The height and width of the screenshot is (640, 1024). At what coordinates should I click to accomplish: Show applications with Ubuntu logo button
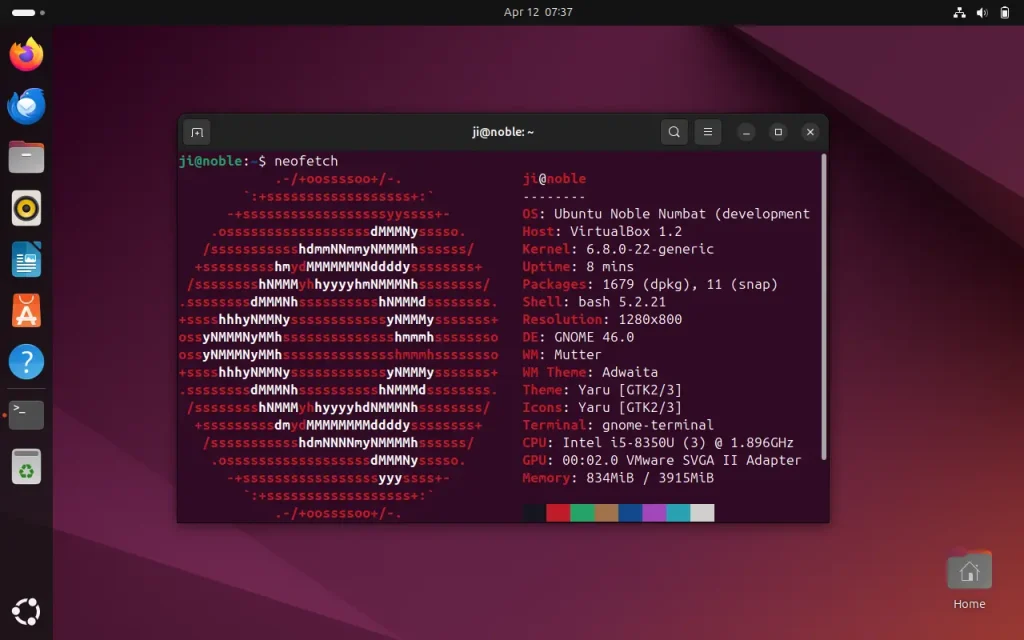26,612
